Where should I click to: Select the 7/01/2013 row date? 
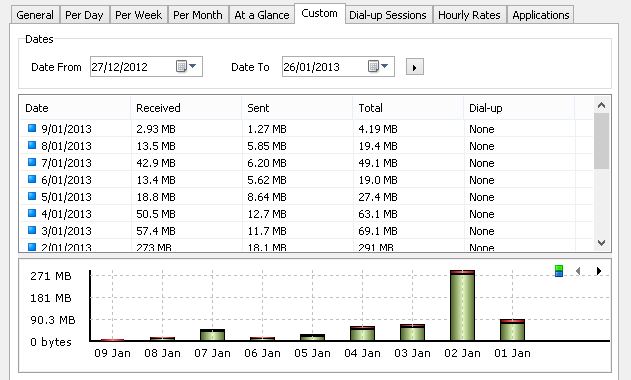click(66, 163)
